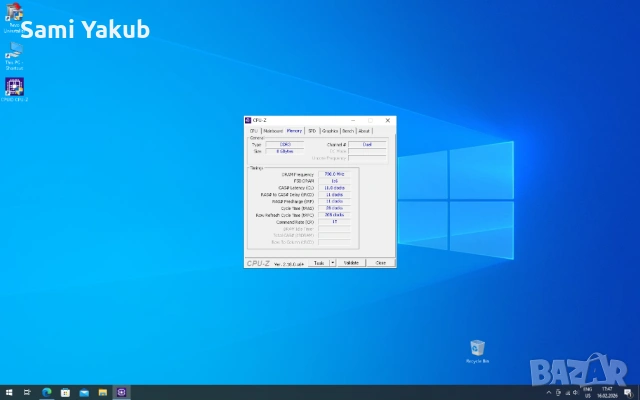
Task: Launch Microsoft Edge from the taskbar
Action: [47, 392]
